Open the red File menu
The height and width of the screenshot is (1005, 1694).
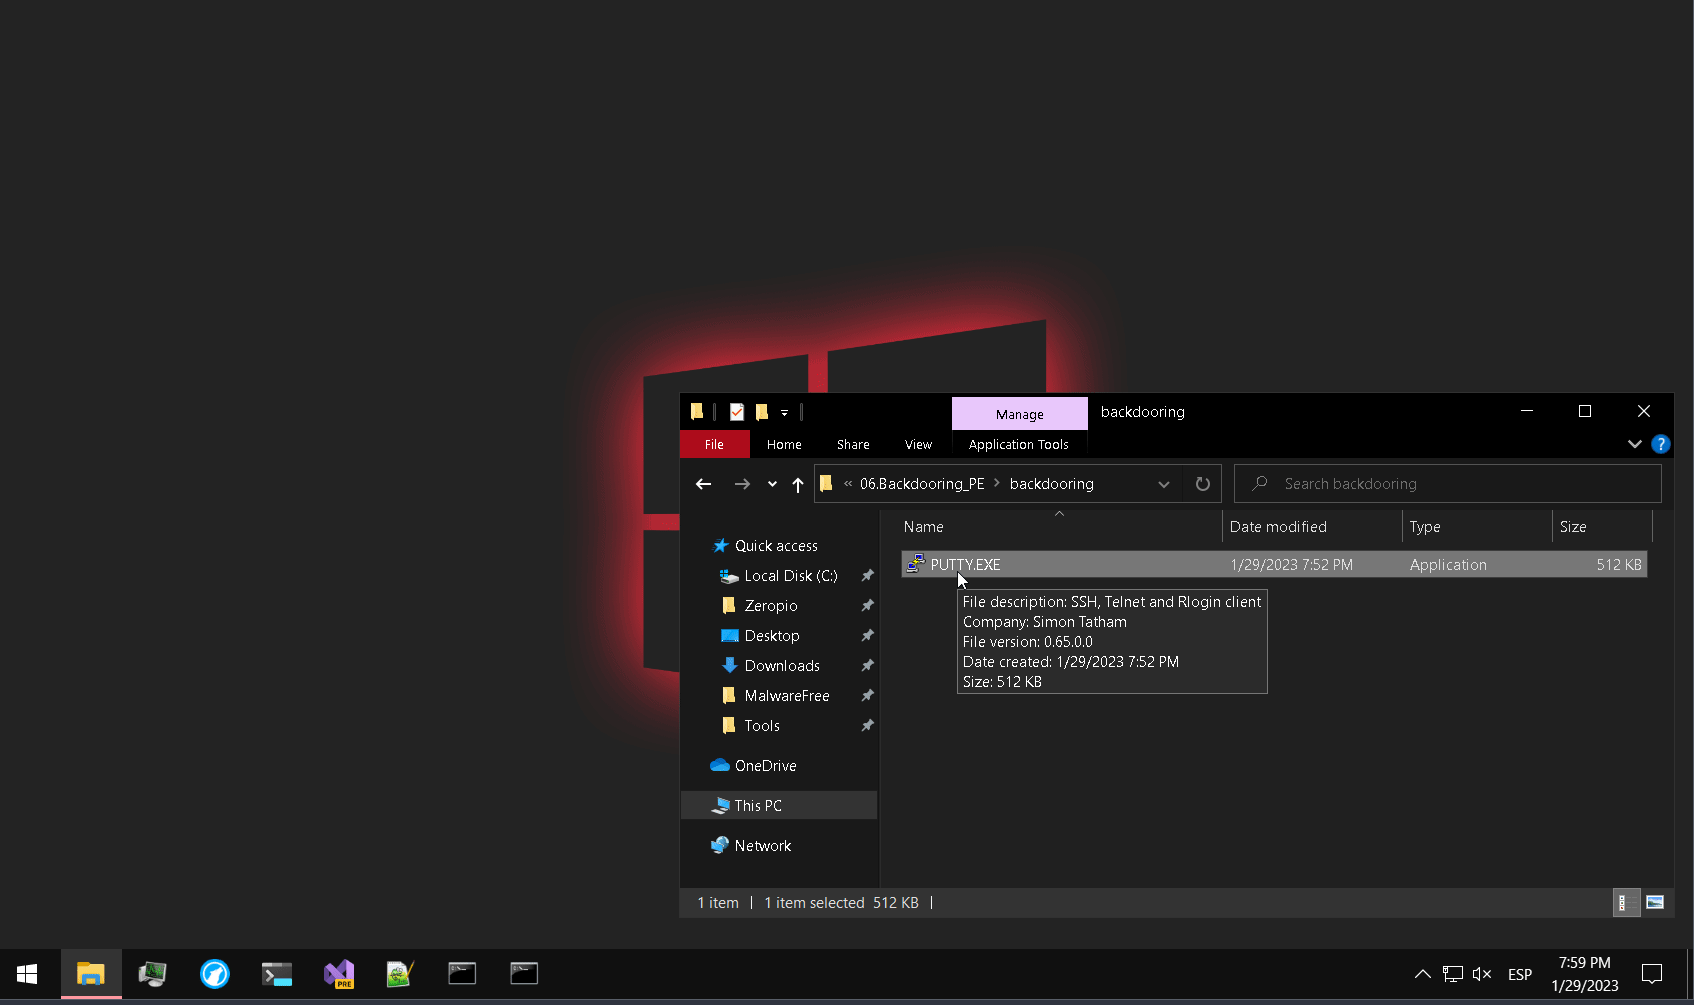[x=714, y=445]
